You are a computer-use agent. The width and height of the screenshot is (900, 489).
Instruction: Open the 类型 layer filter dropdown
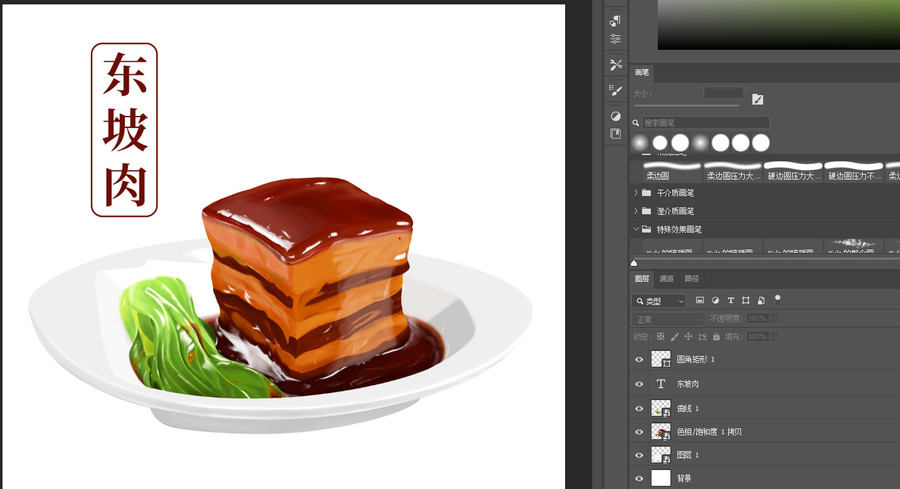pyautogui.click(x=659, y=301)
